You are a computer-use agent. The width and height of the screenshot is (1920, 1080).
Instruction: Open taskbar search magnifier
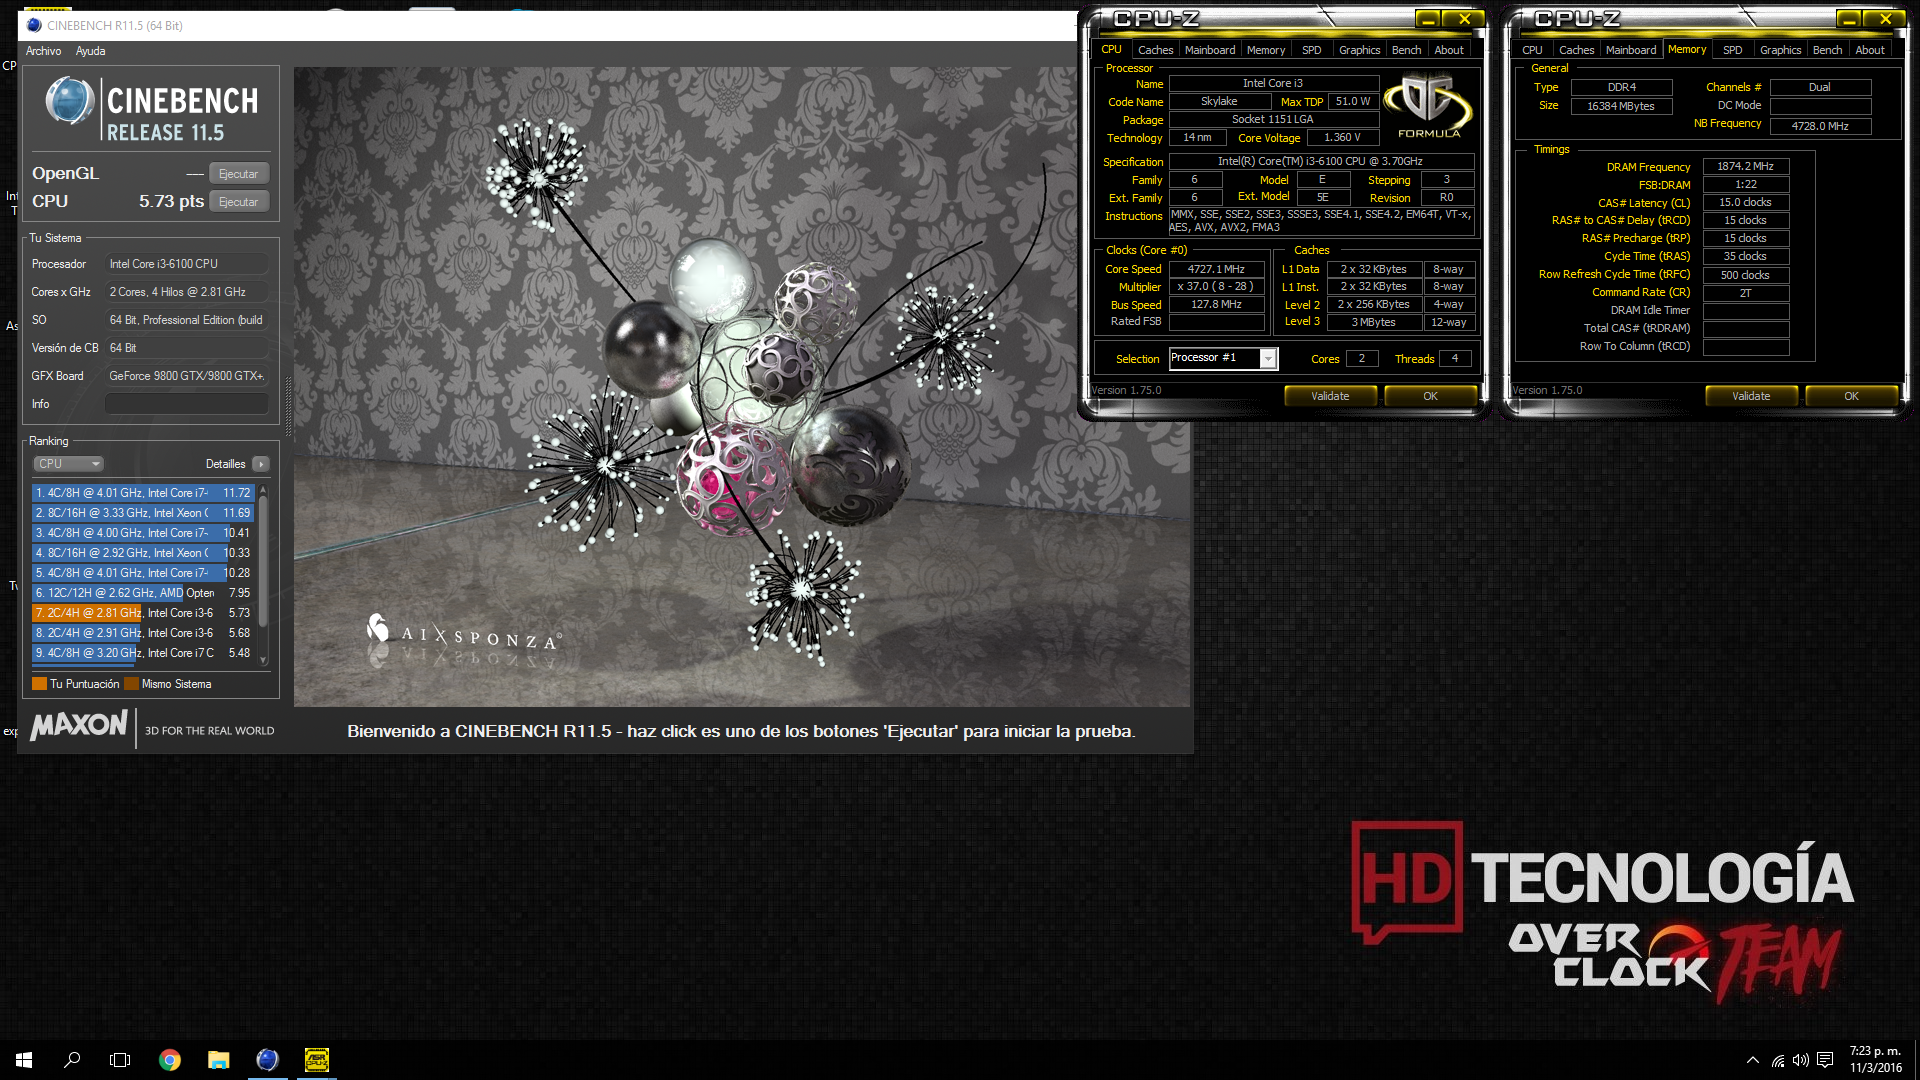click(72, 1060)
